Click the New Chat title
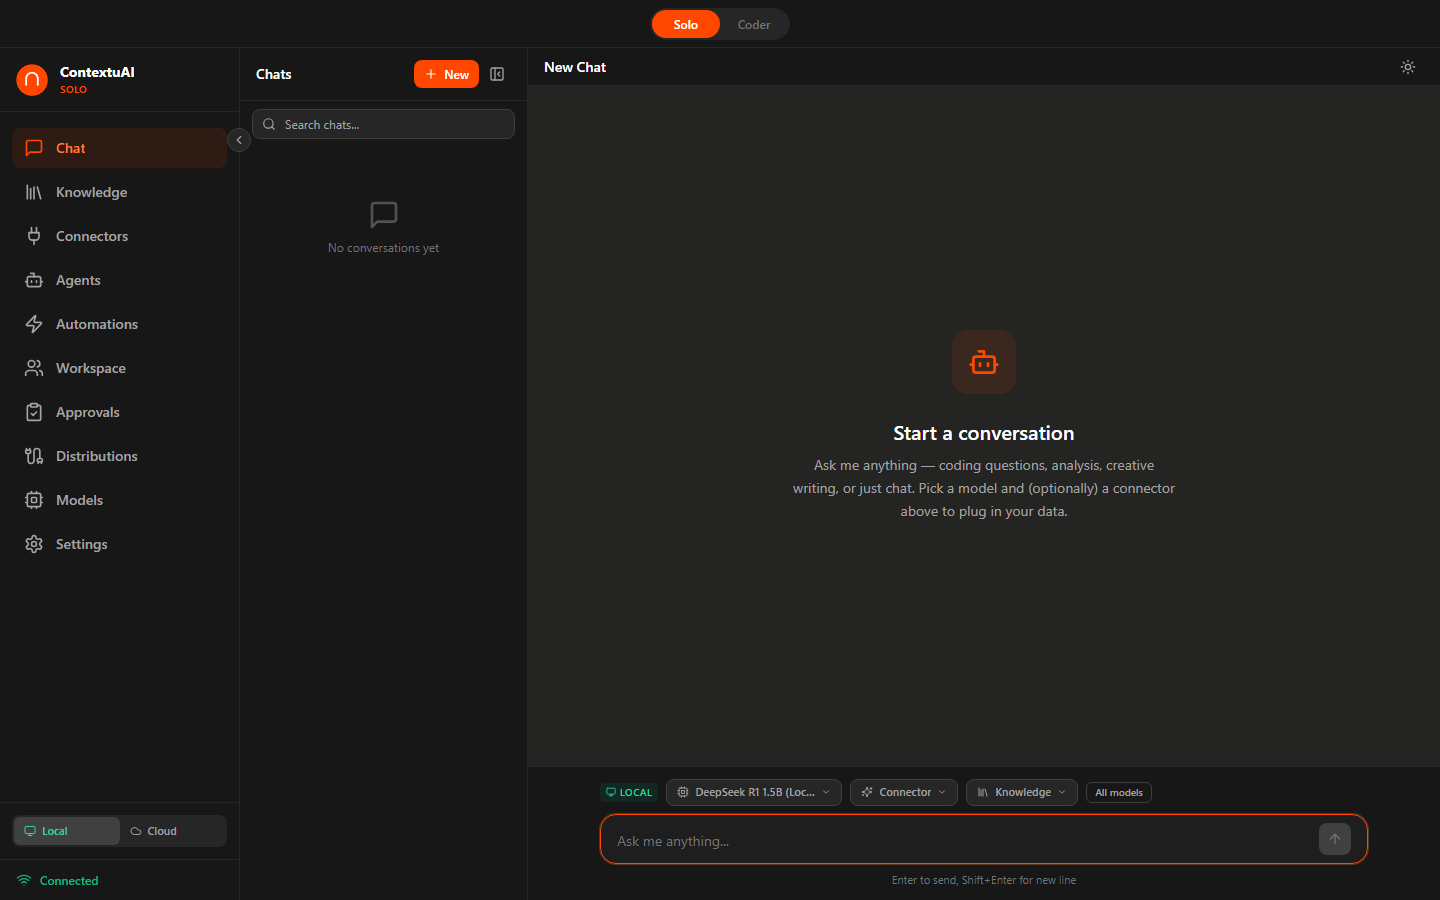This screenshot has width=1440, height=900. 575,67
